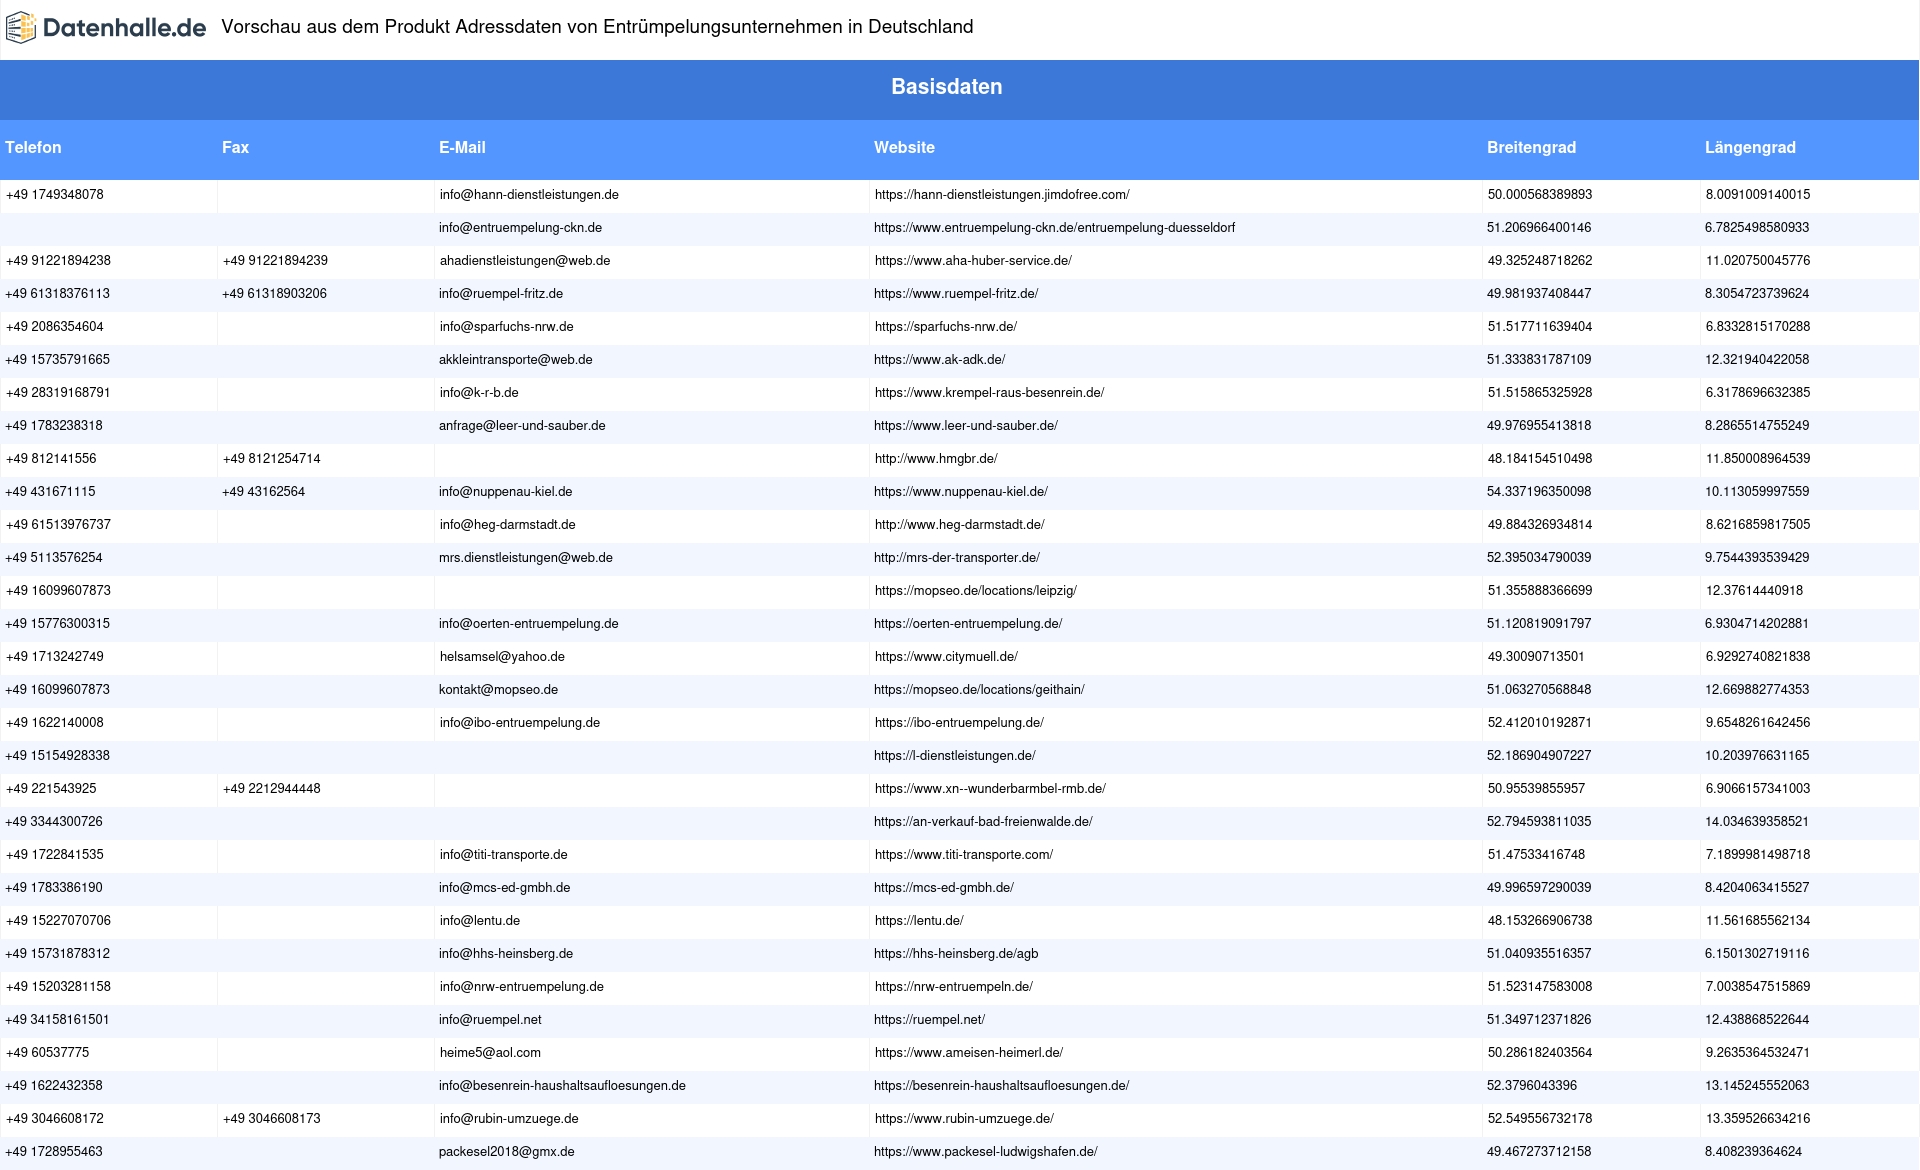1920x1170 pixels.
Task: Click latitude value 54.337196350098
Action: point(1539,492)
